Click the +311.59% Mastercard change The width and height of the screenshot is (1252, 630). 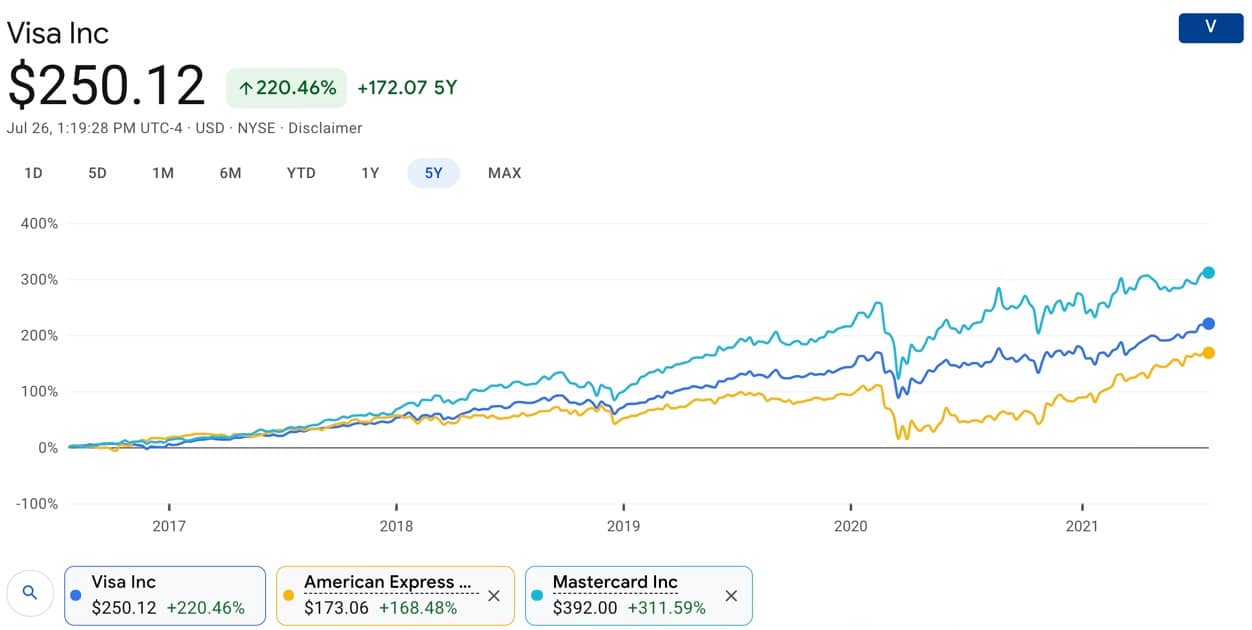667,607
